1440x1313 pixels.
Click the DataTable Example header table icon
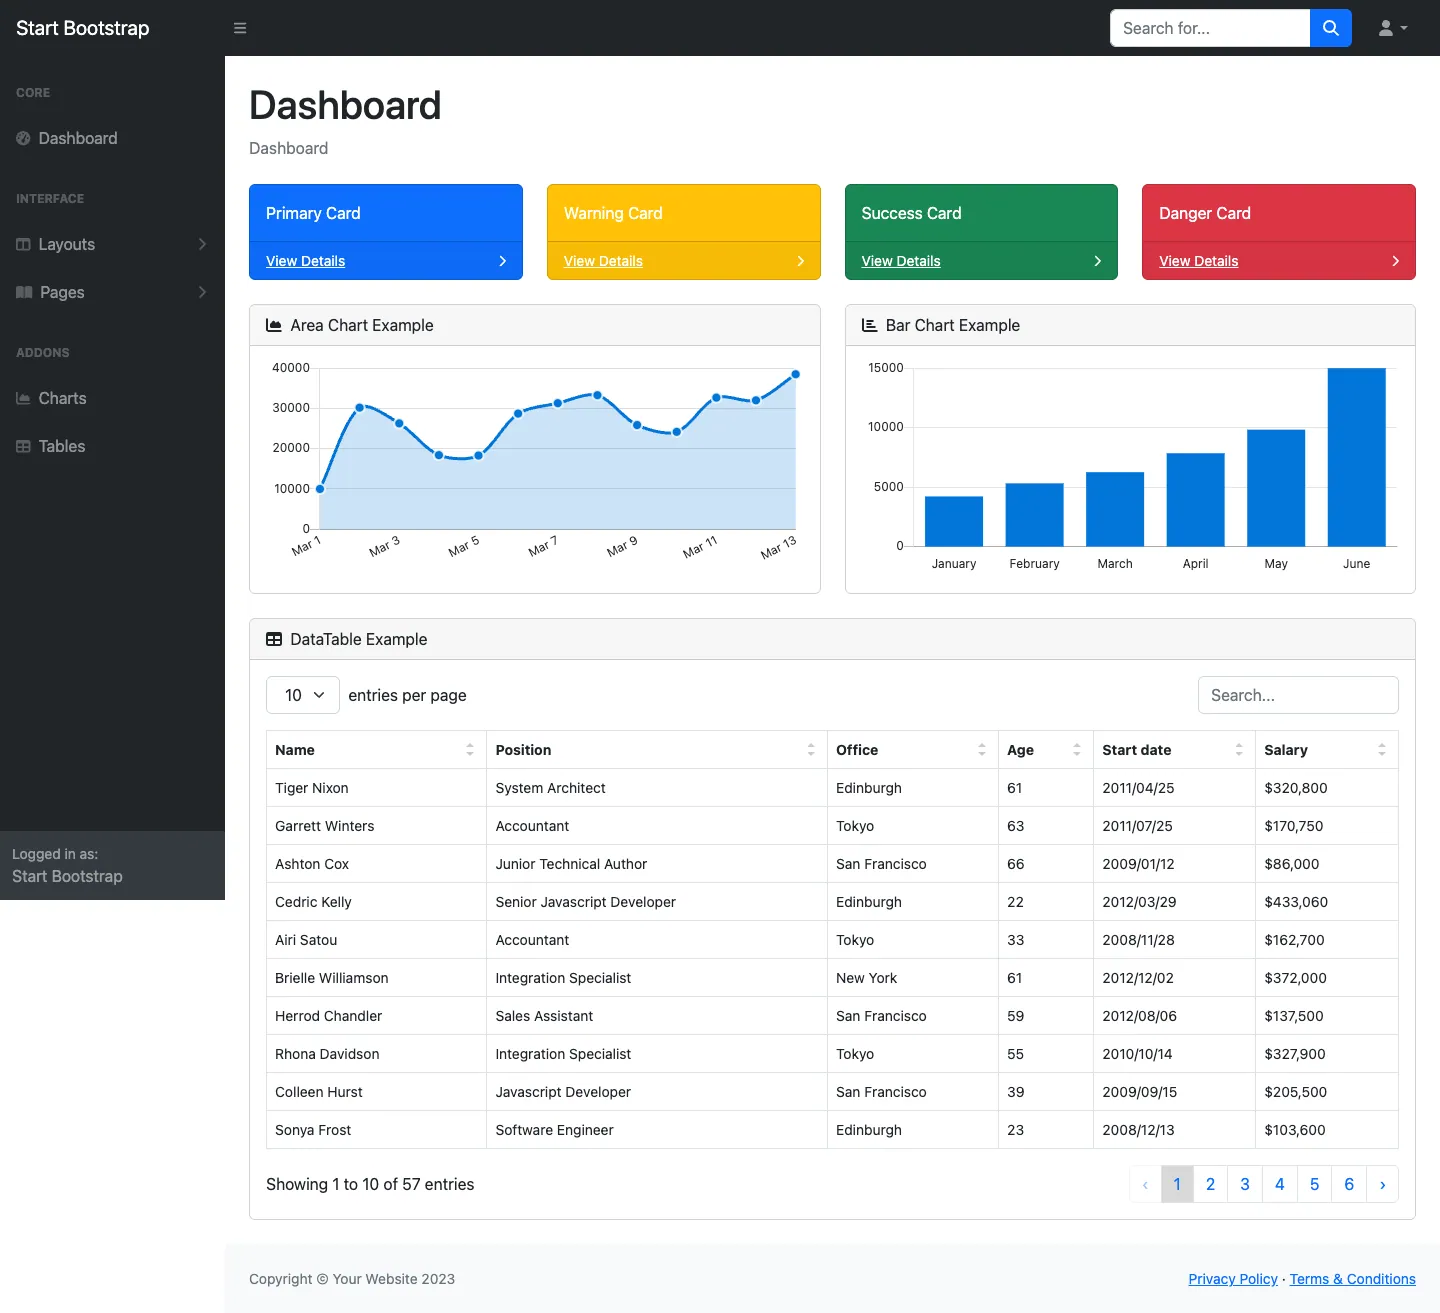pyautogui.click(x=274, y=639)
